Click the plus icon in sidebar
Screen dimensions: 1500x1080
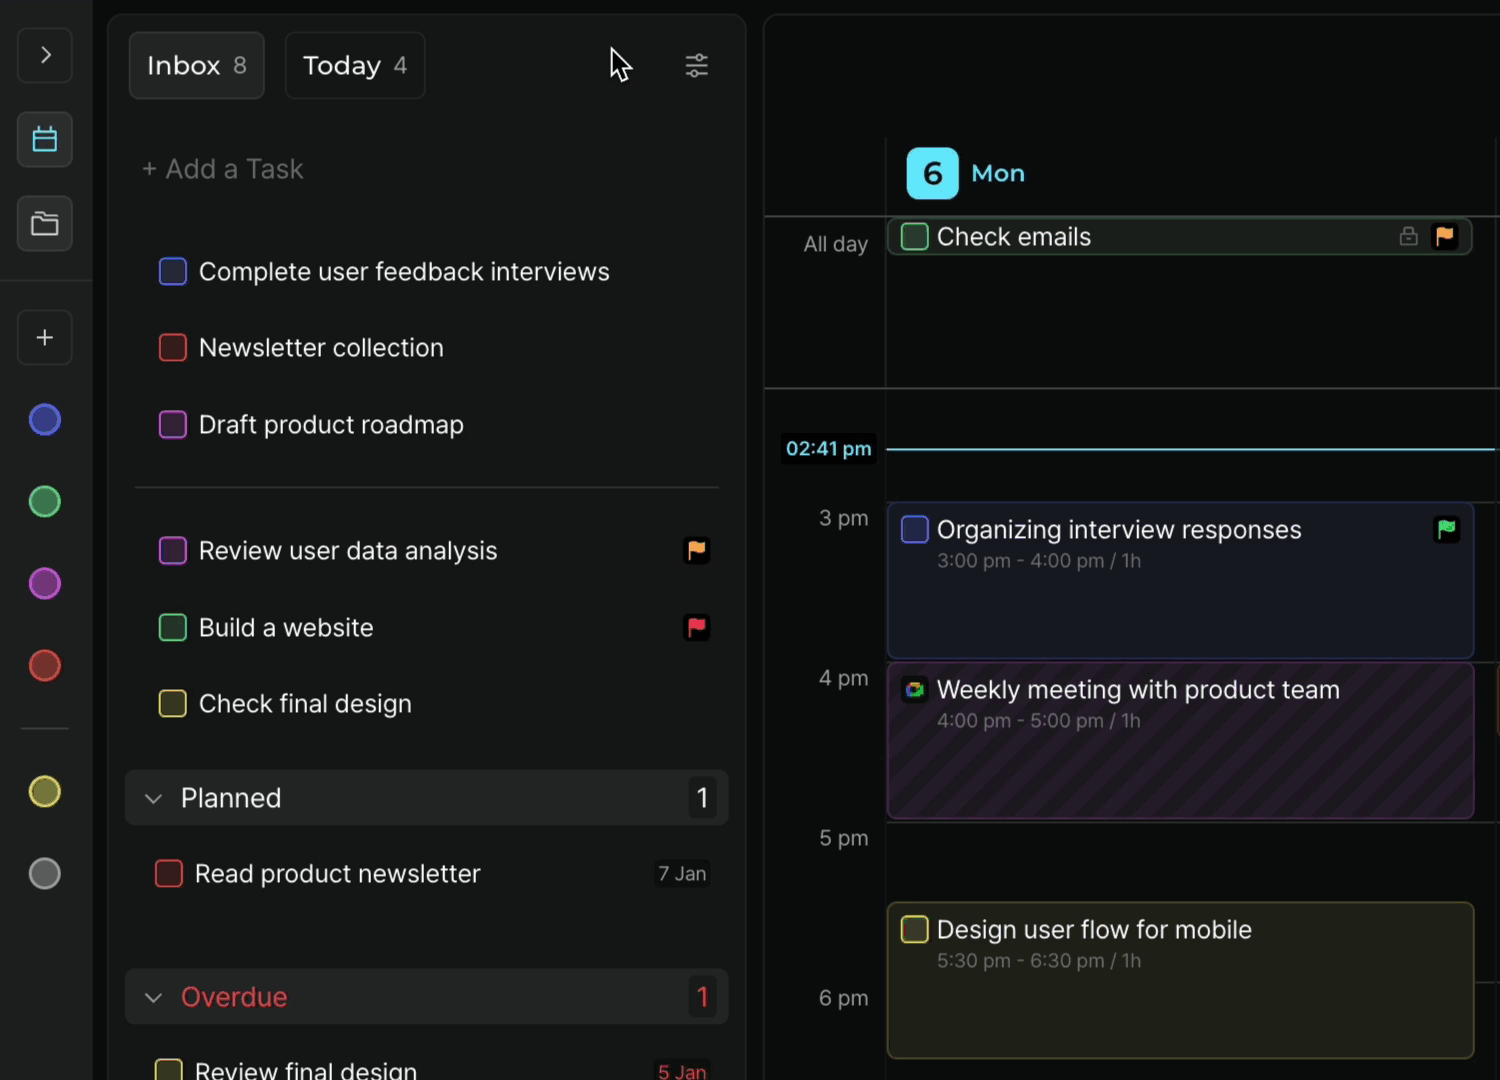tap(45, 338)
